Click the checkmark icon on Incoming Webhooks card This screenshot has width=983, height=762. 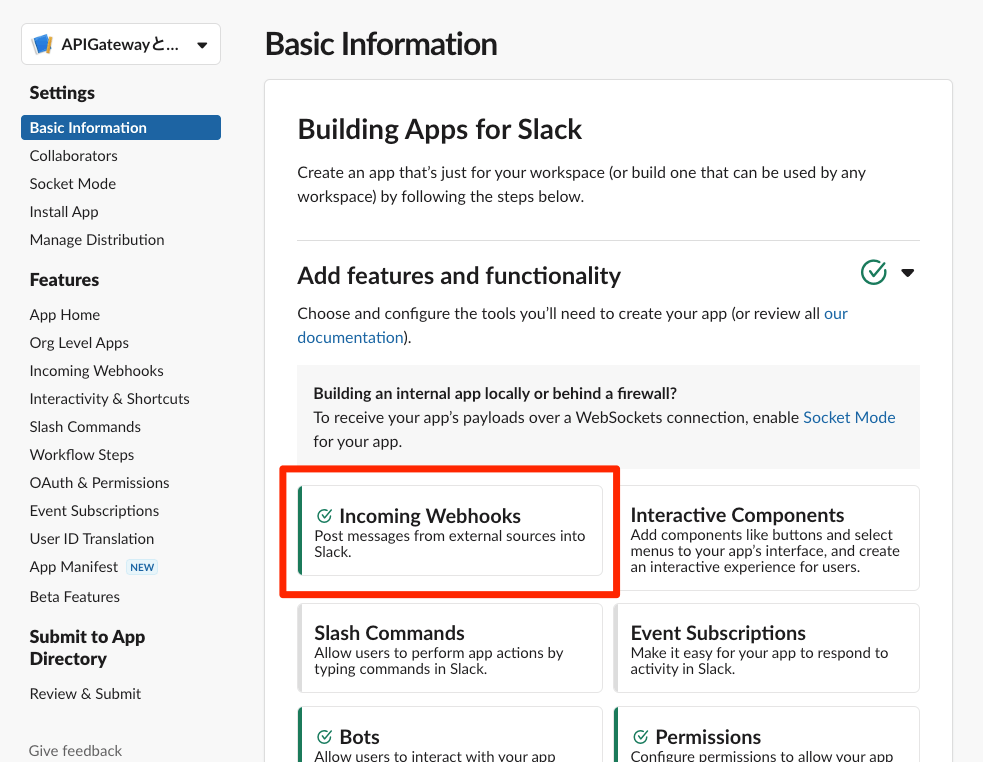pos(324,516)
